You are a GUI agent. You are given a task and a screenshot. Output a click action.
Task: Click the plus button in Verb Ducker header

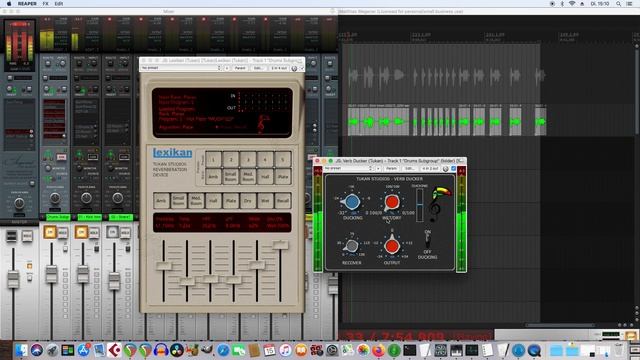[x=379, y=169]
